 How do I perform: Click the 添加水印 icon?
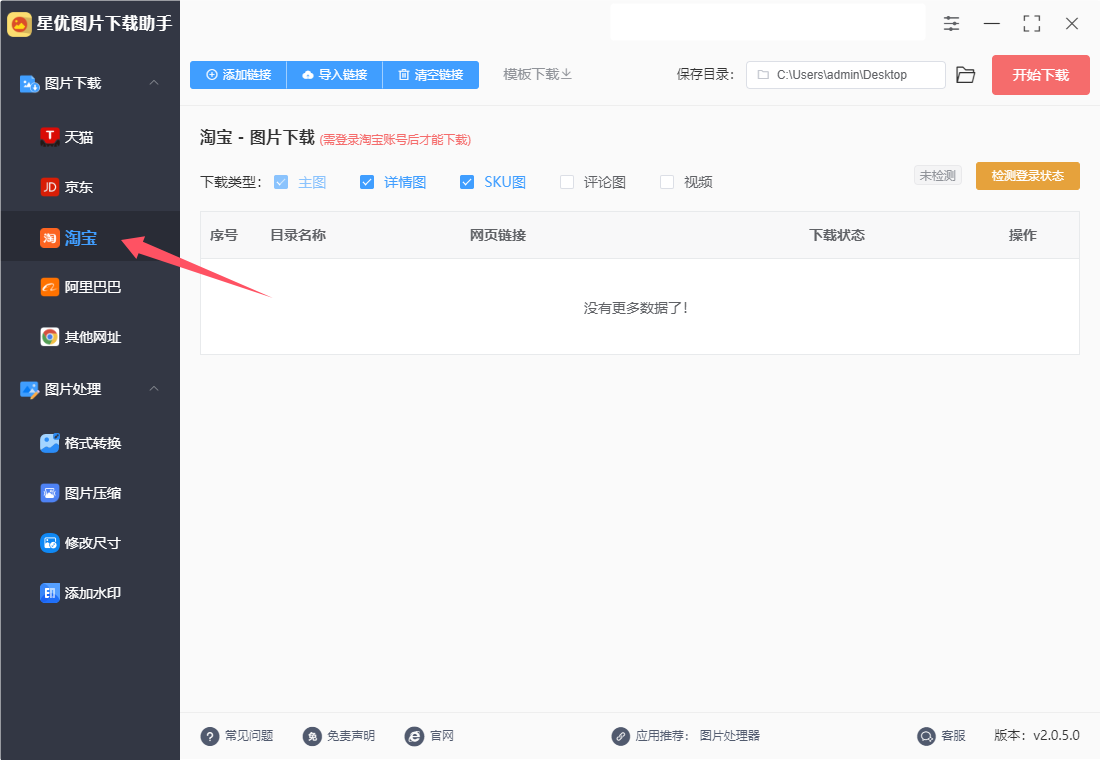tap(49, 593)
